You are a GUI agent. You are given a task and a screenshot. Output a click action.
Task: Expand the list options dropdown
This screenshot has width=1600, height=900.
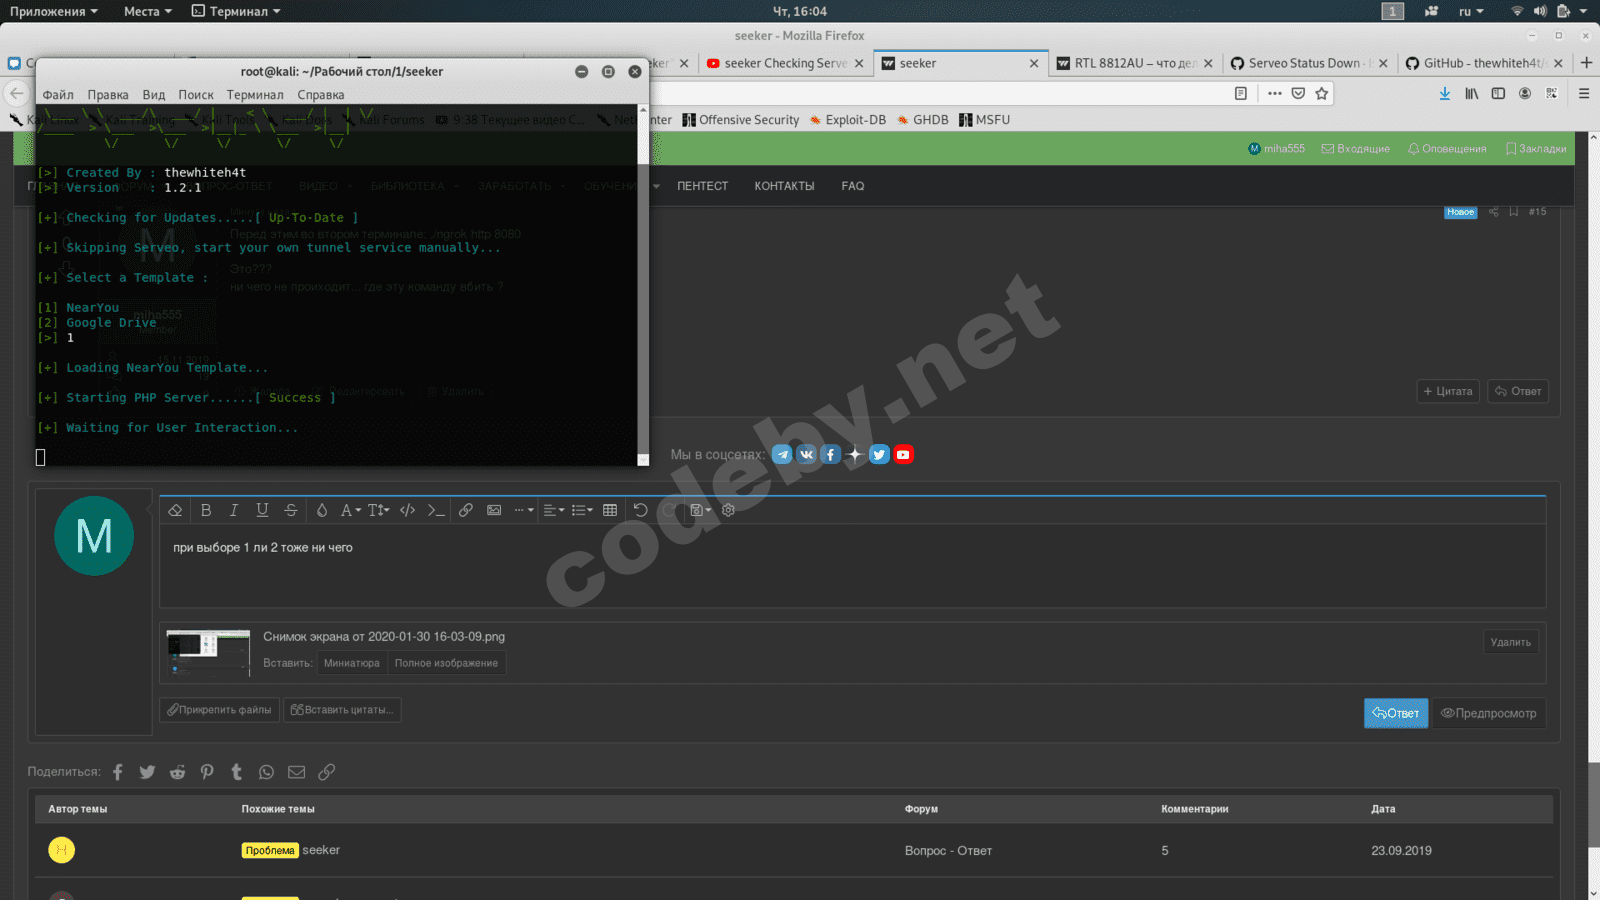pyautogui.click(x=581, y=510)
